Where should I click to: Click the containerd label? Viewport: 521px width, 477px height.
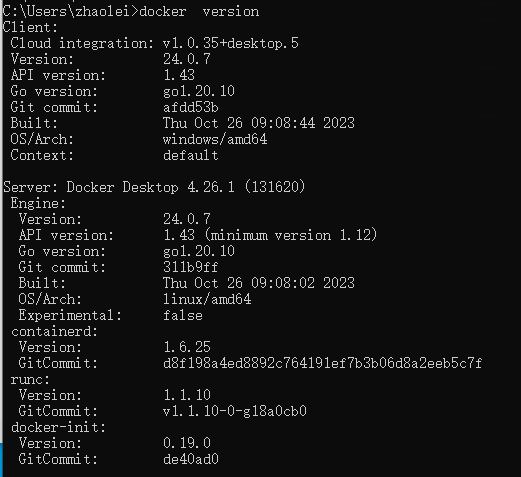coord(54,331)
